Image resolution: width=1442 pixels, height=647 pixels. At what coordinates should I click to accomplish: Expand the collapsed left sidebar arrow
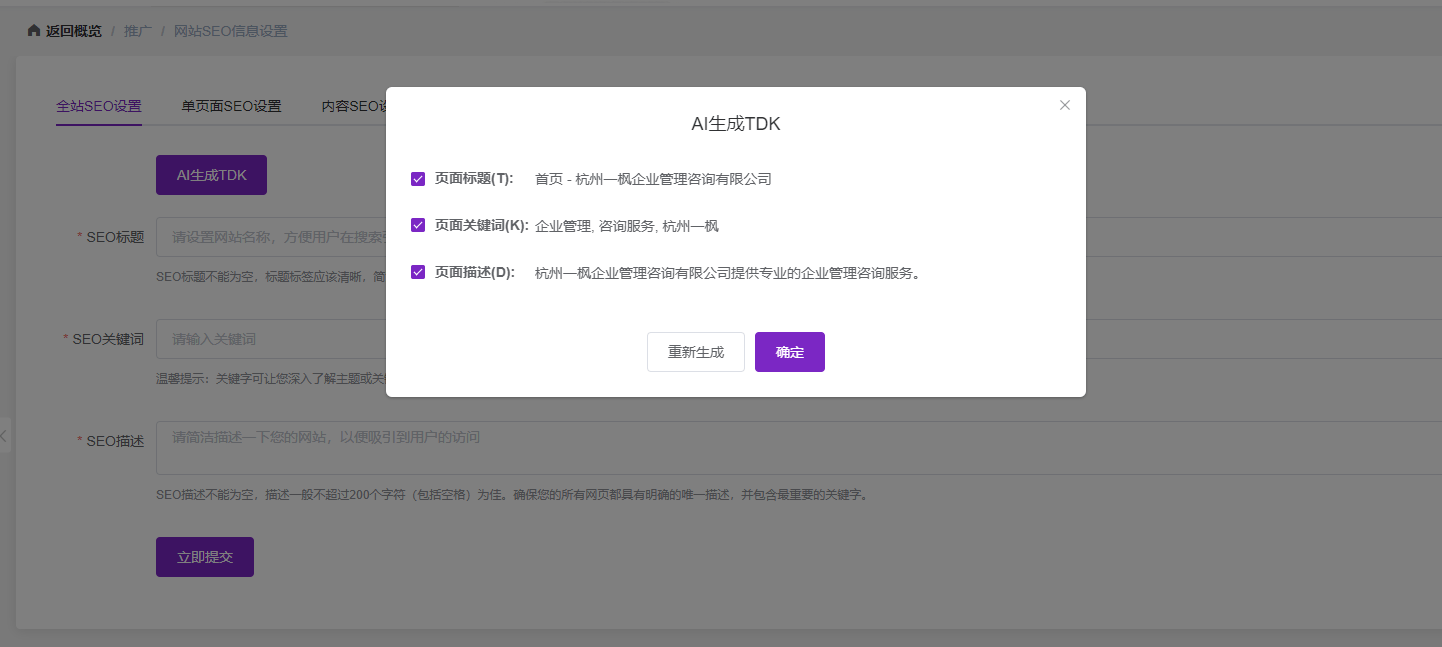(4, 436)
